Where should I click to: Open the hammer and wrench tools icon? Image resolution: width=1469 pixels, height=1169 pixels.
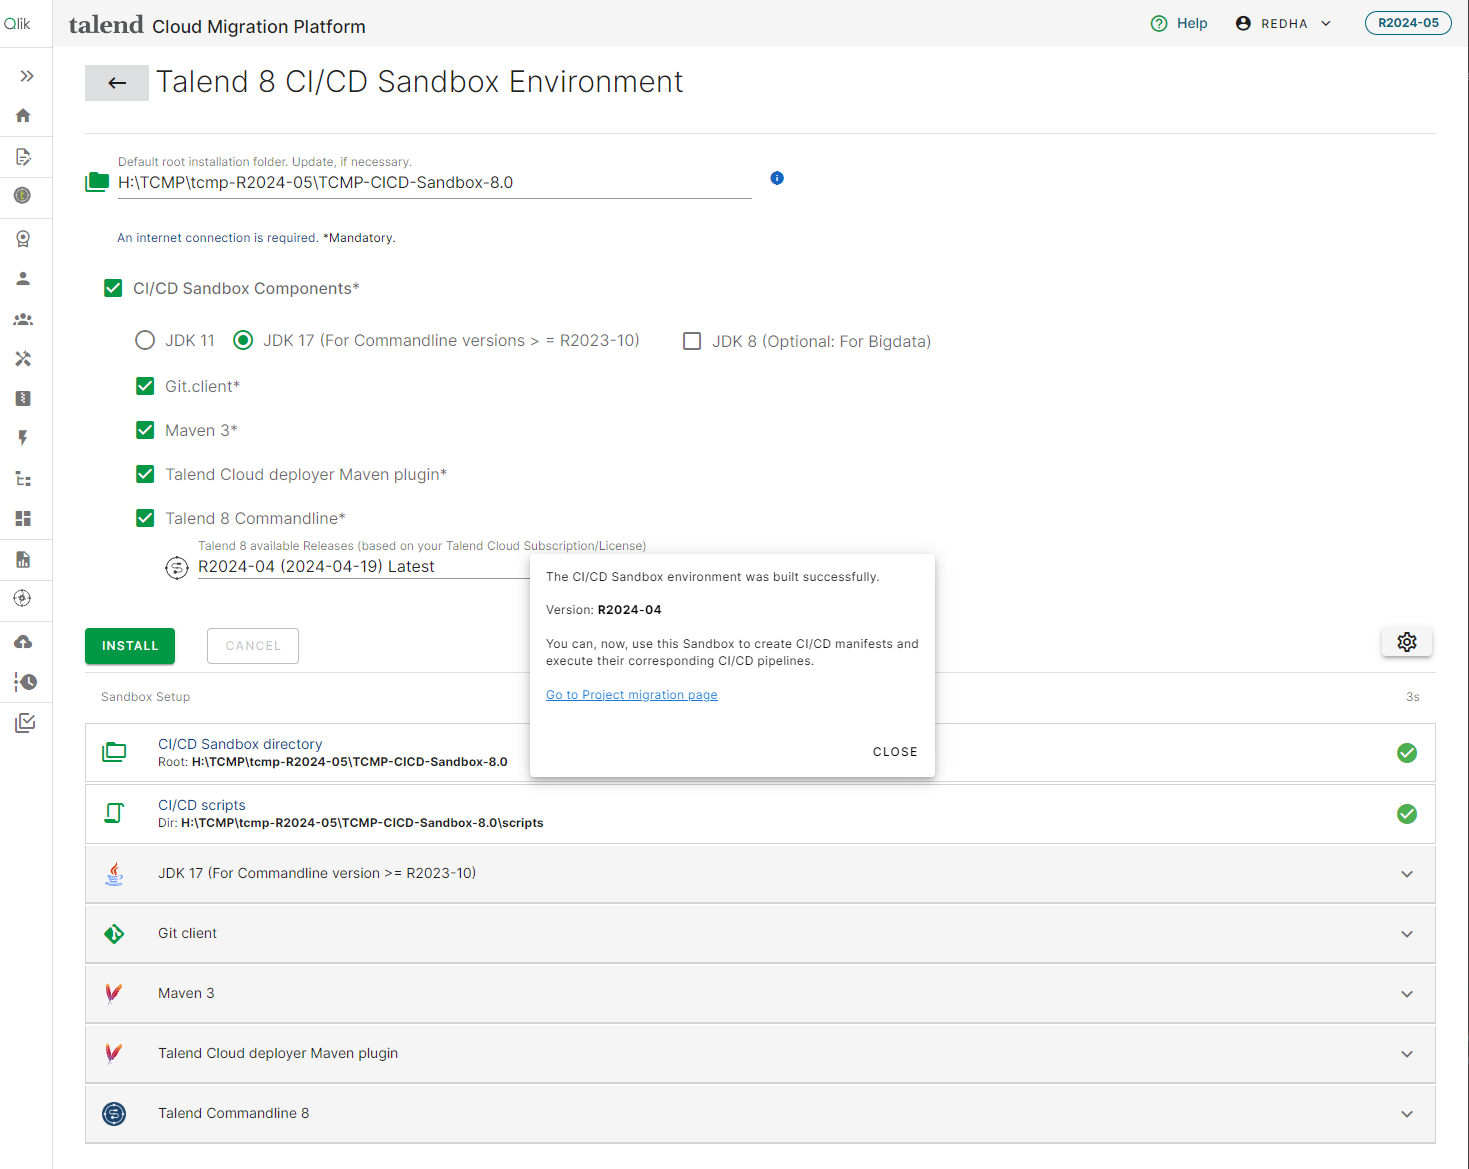point(23,359)
